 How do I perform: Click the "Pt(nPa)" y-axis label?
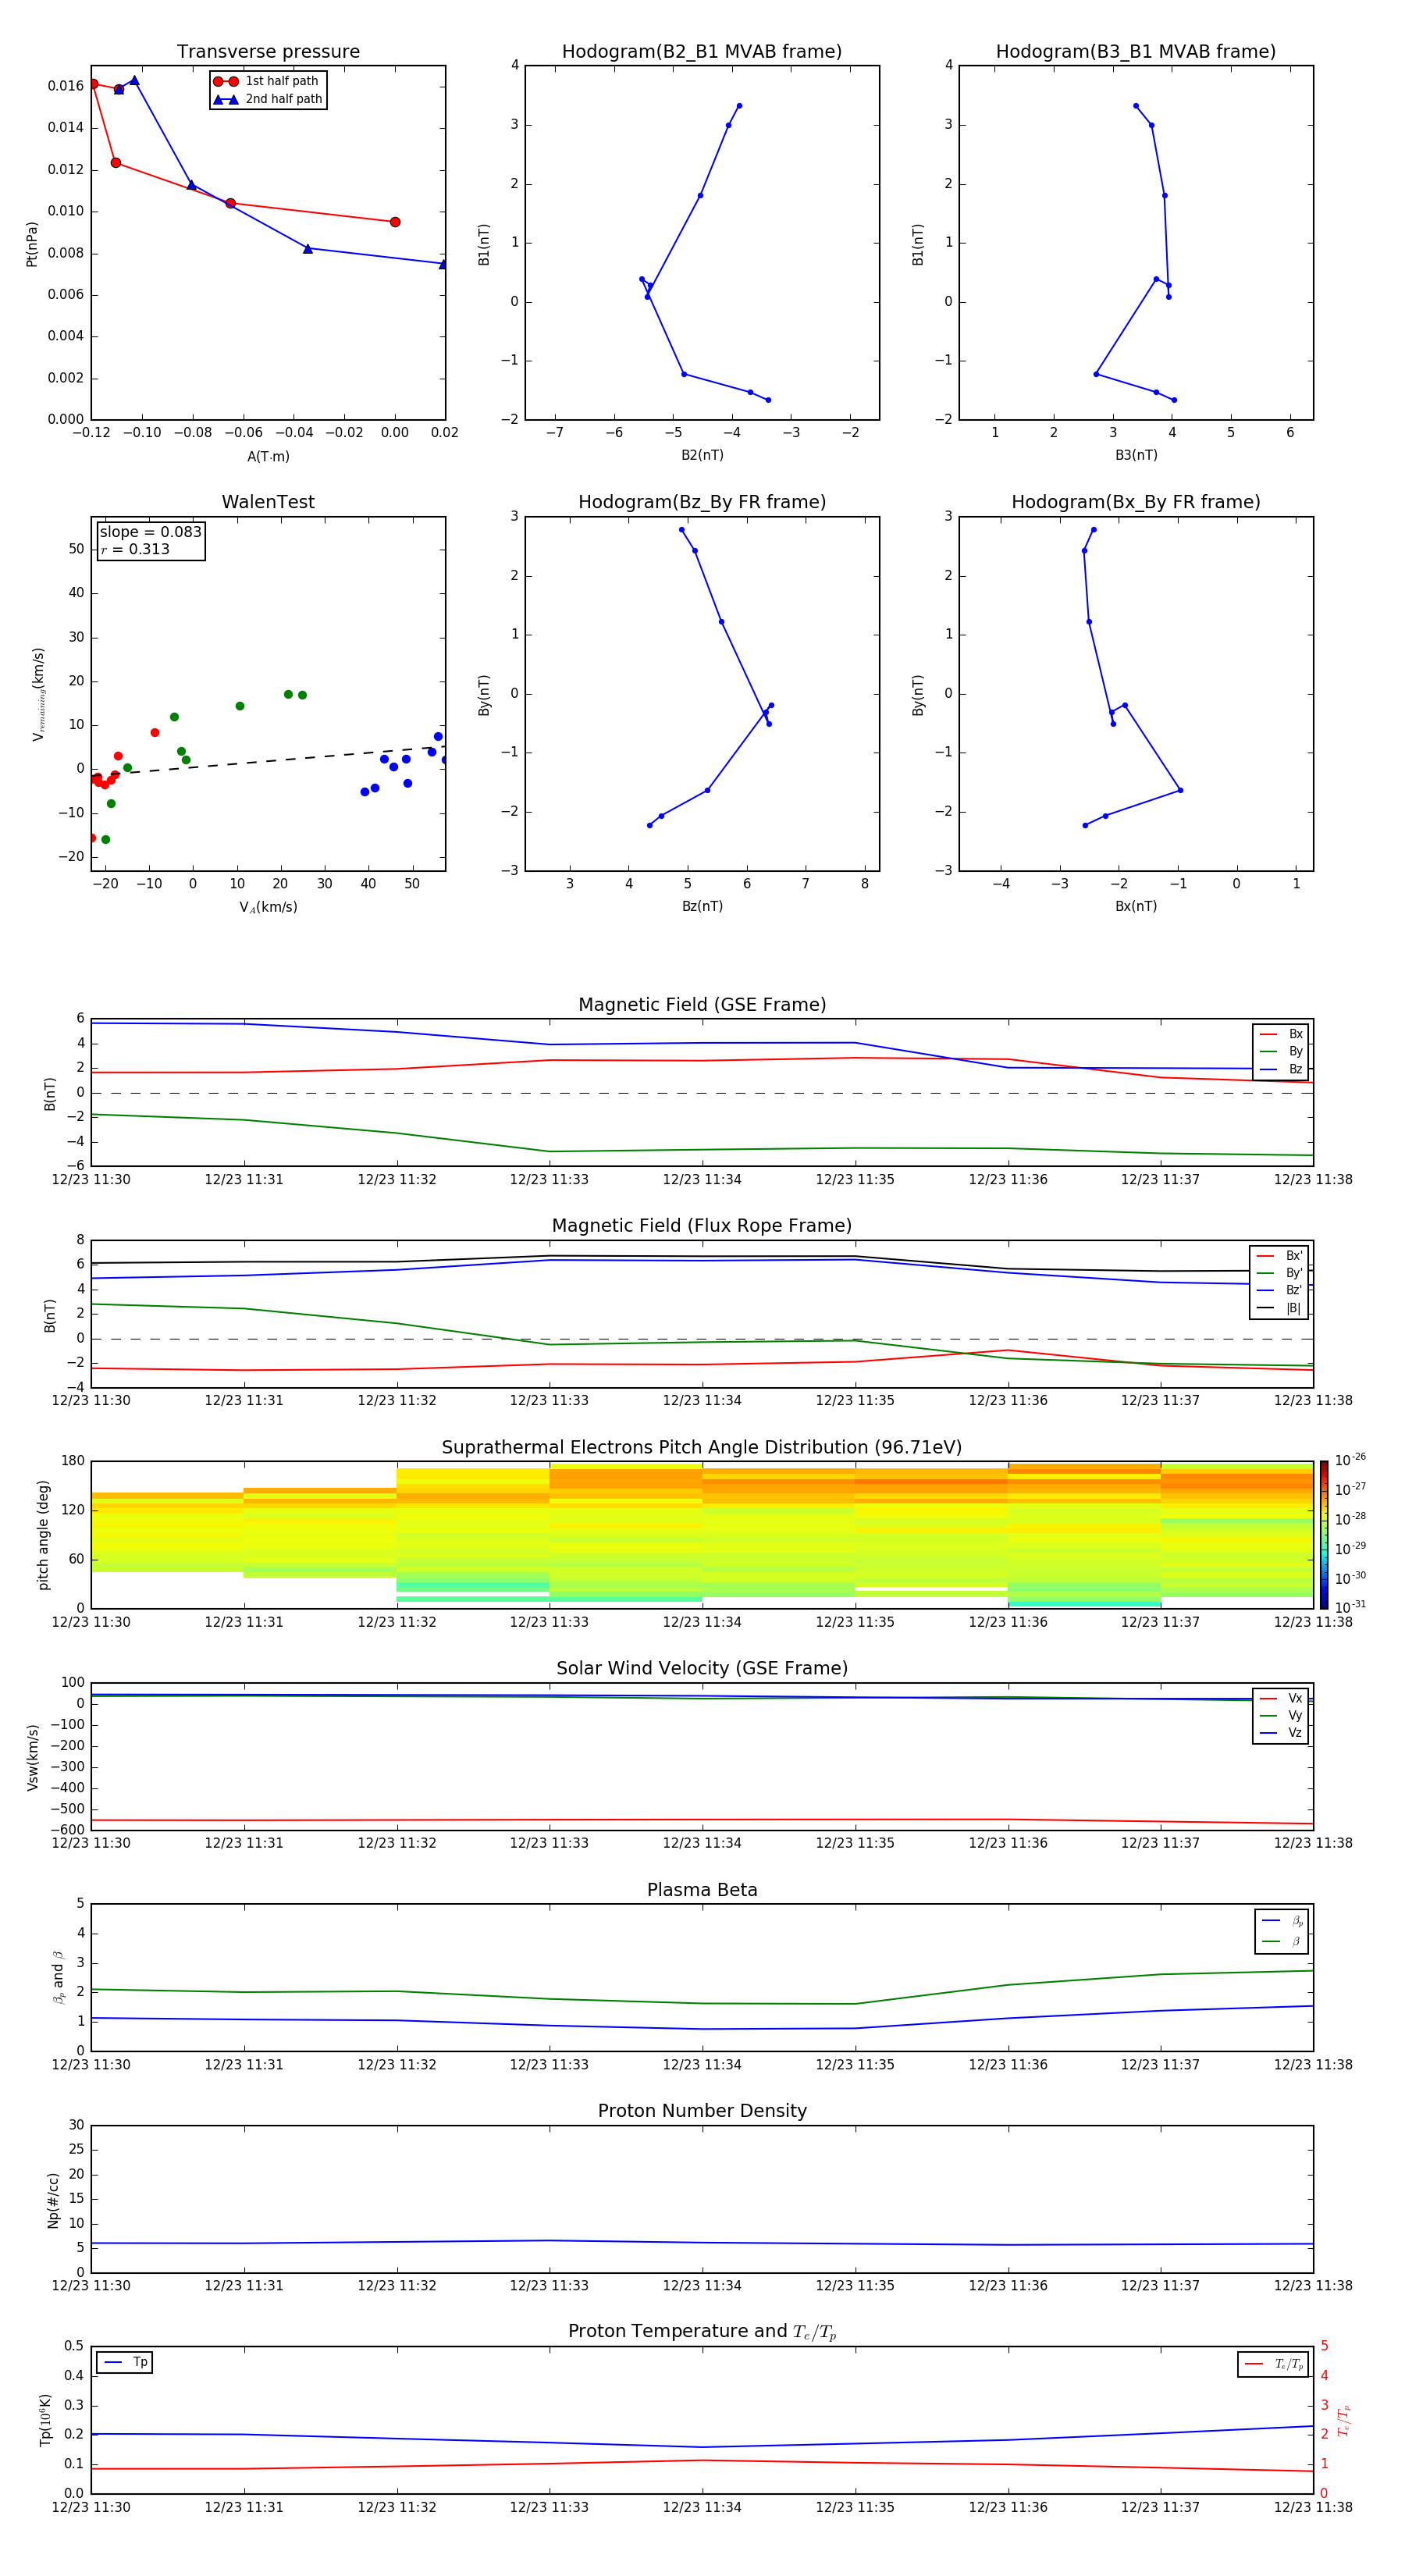coord(32,243)
